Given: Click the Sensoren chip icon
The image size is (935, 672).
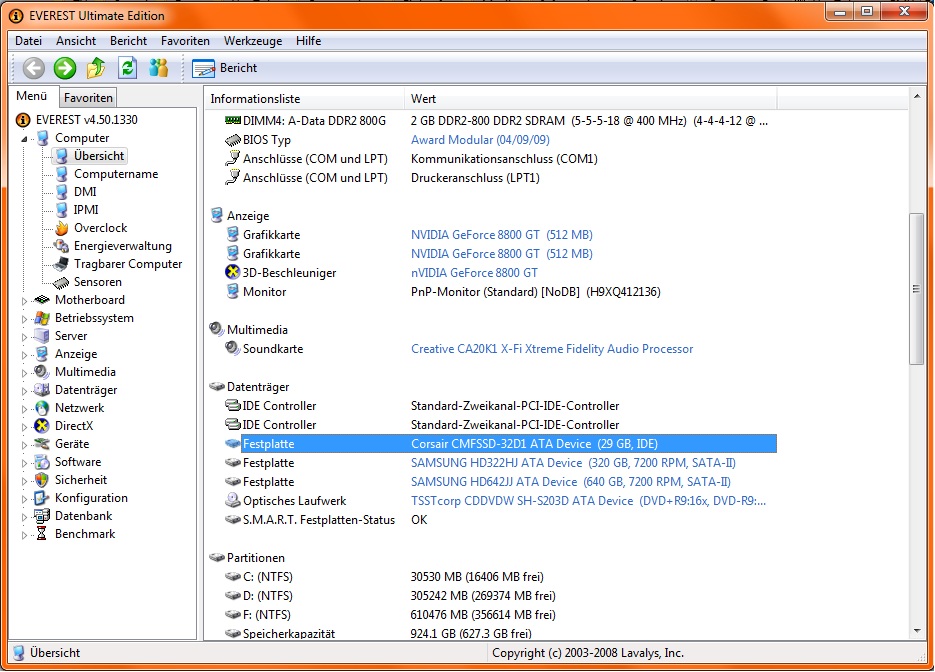Looking at the screenshot, I should click(x=61, y=283).
